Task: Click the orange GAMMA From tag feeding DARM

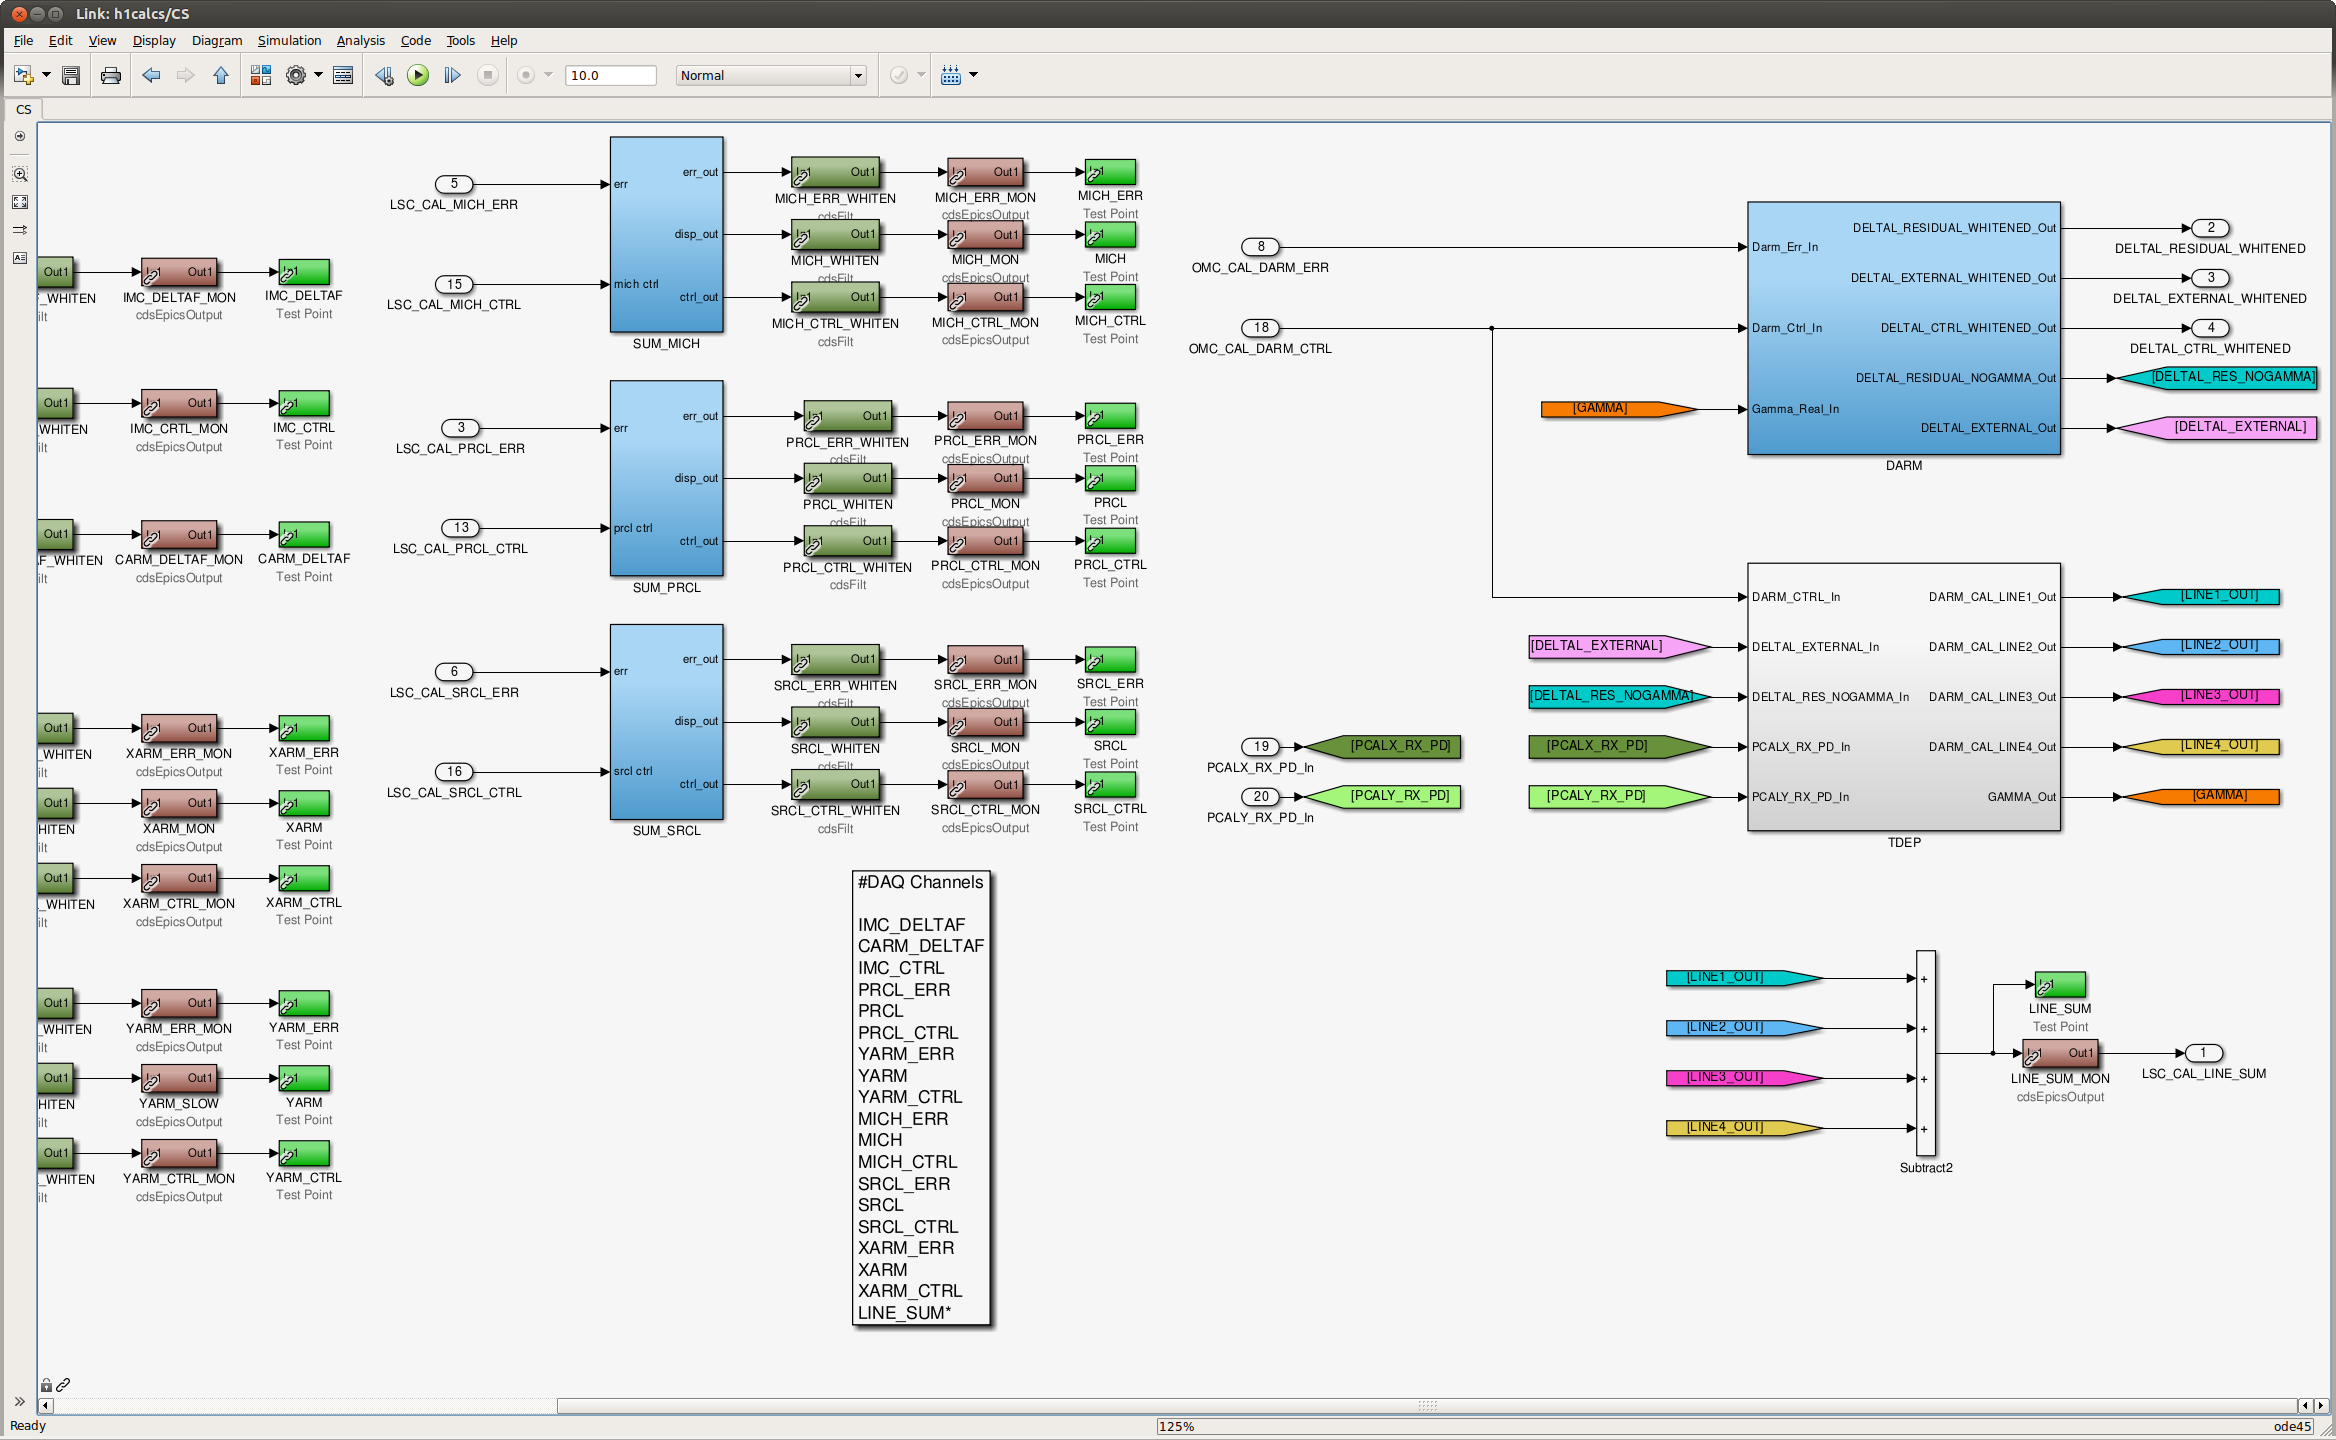Action: 1618,409
